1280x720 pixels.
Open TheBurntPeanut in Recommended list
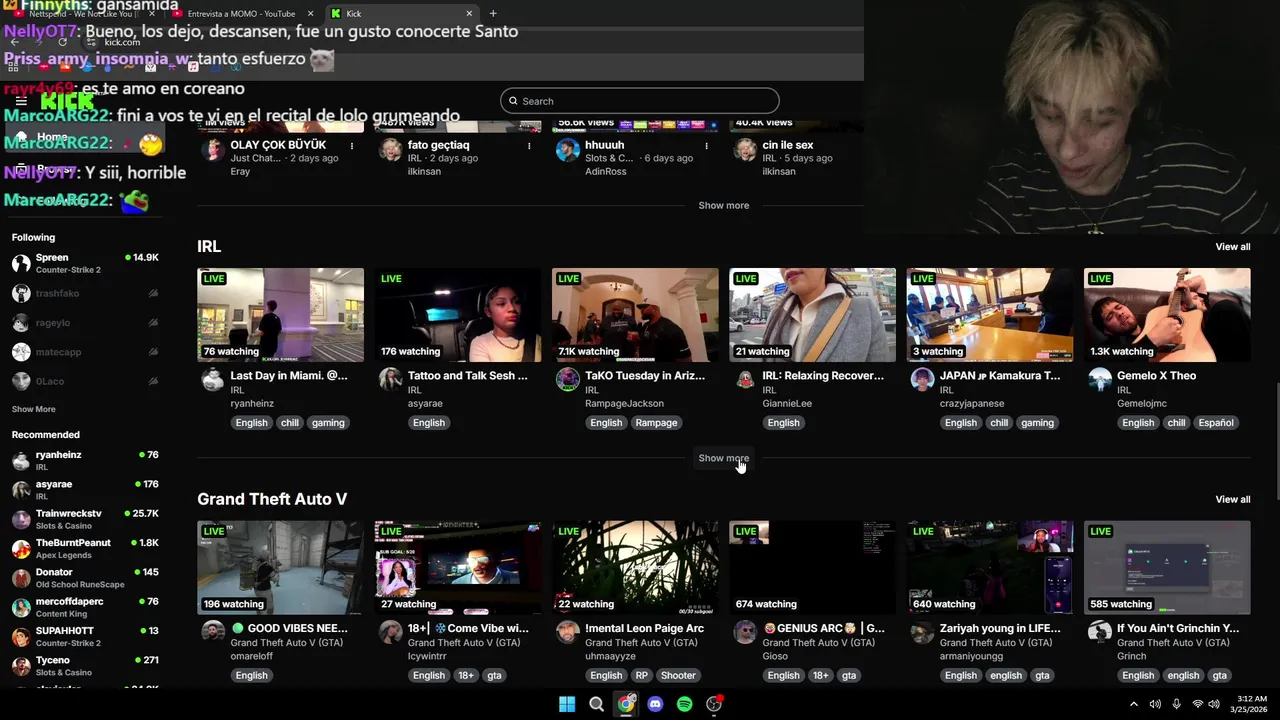[x=85, y=548]
